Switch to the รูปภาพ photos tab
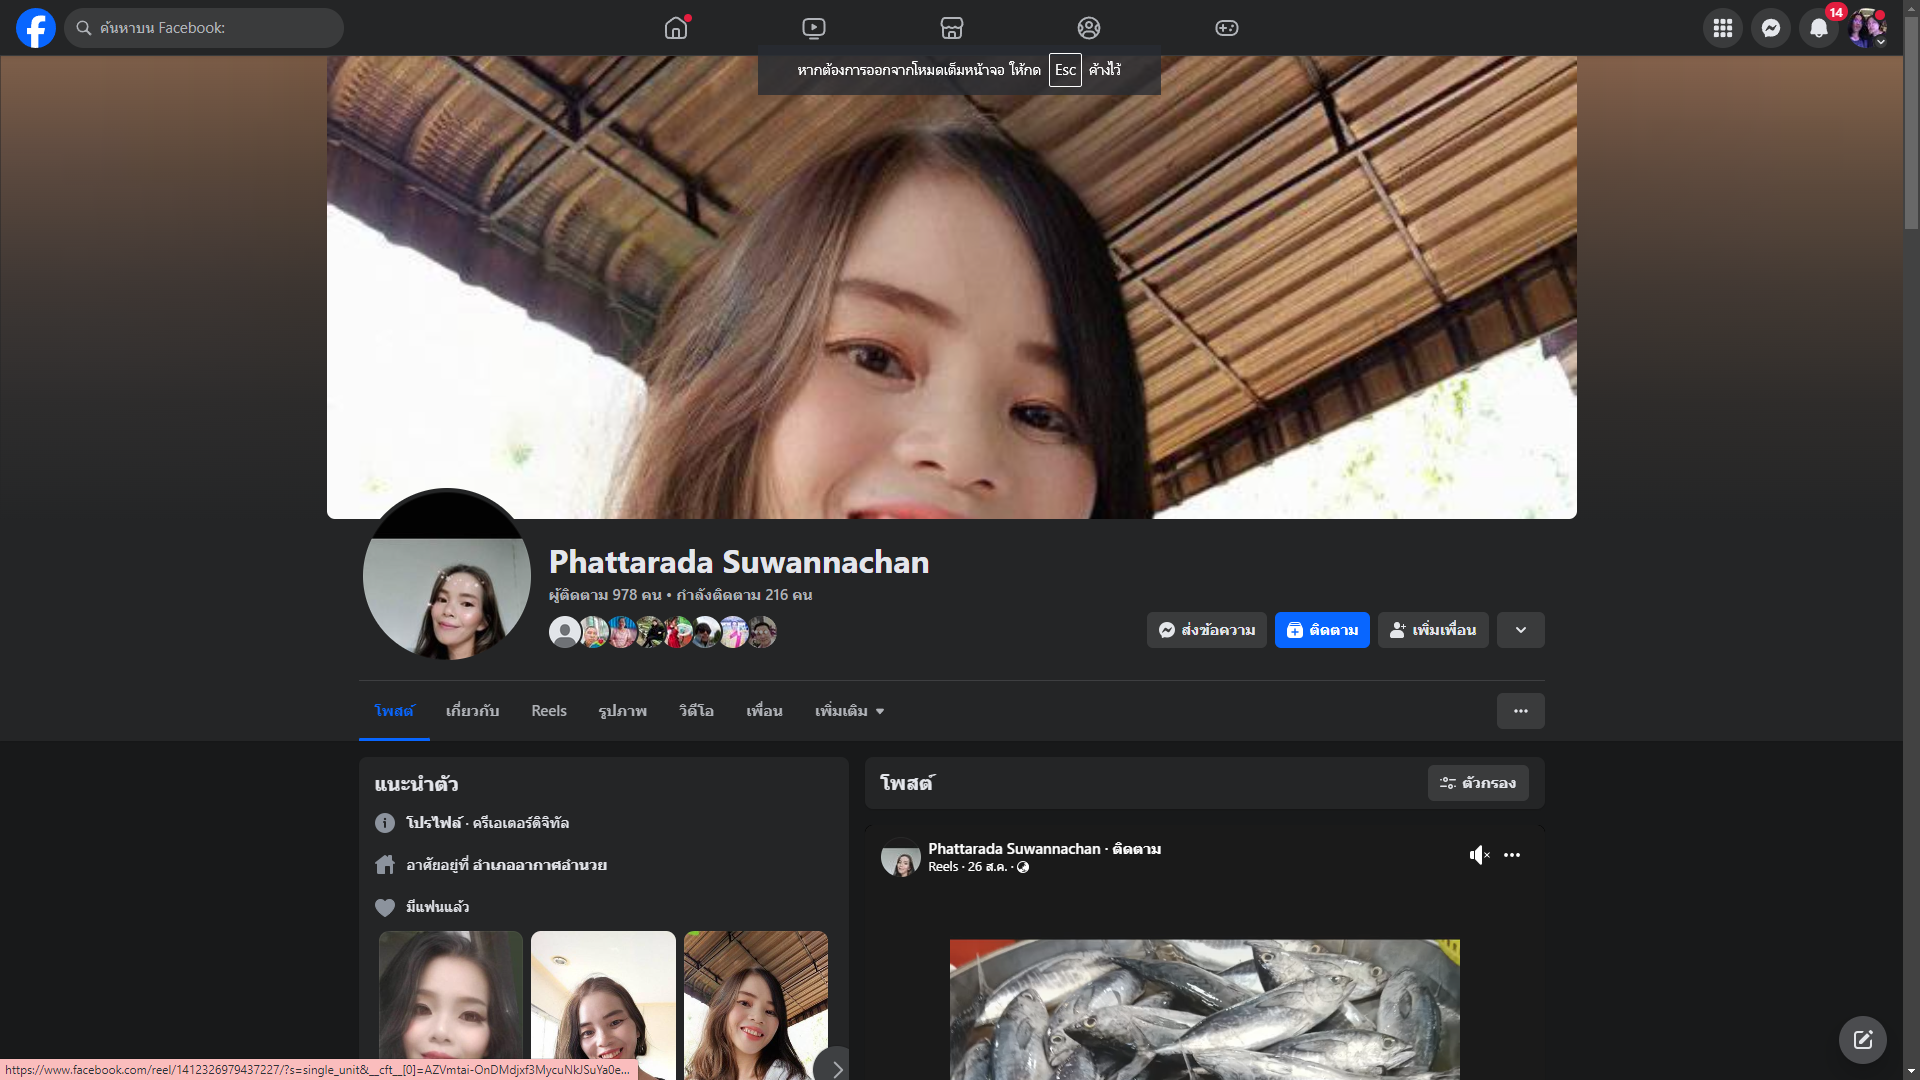Screen dimensions: 1920x1080 [622, 711]
